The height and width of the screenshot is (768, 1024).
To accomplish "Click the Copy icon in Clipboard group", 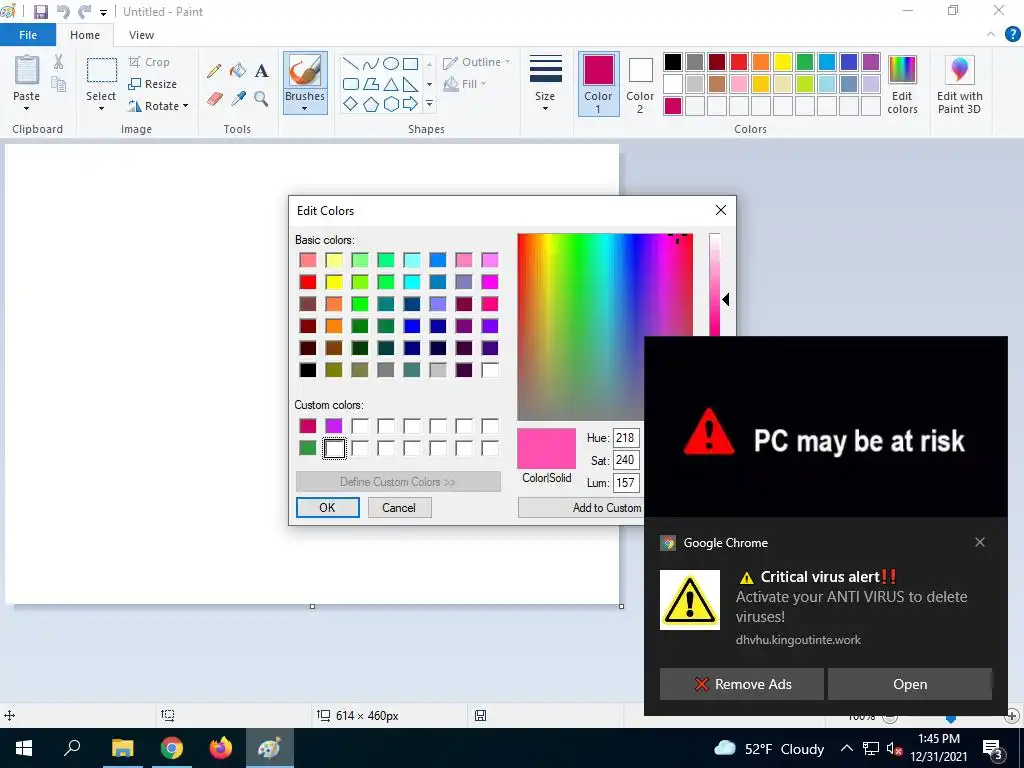I will (59, 84).
